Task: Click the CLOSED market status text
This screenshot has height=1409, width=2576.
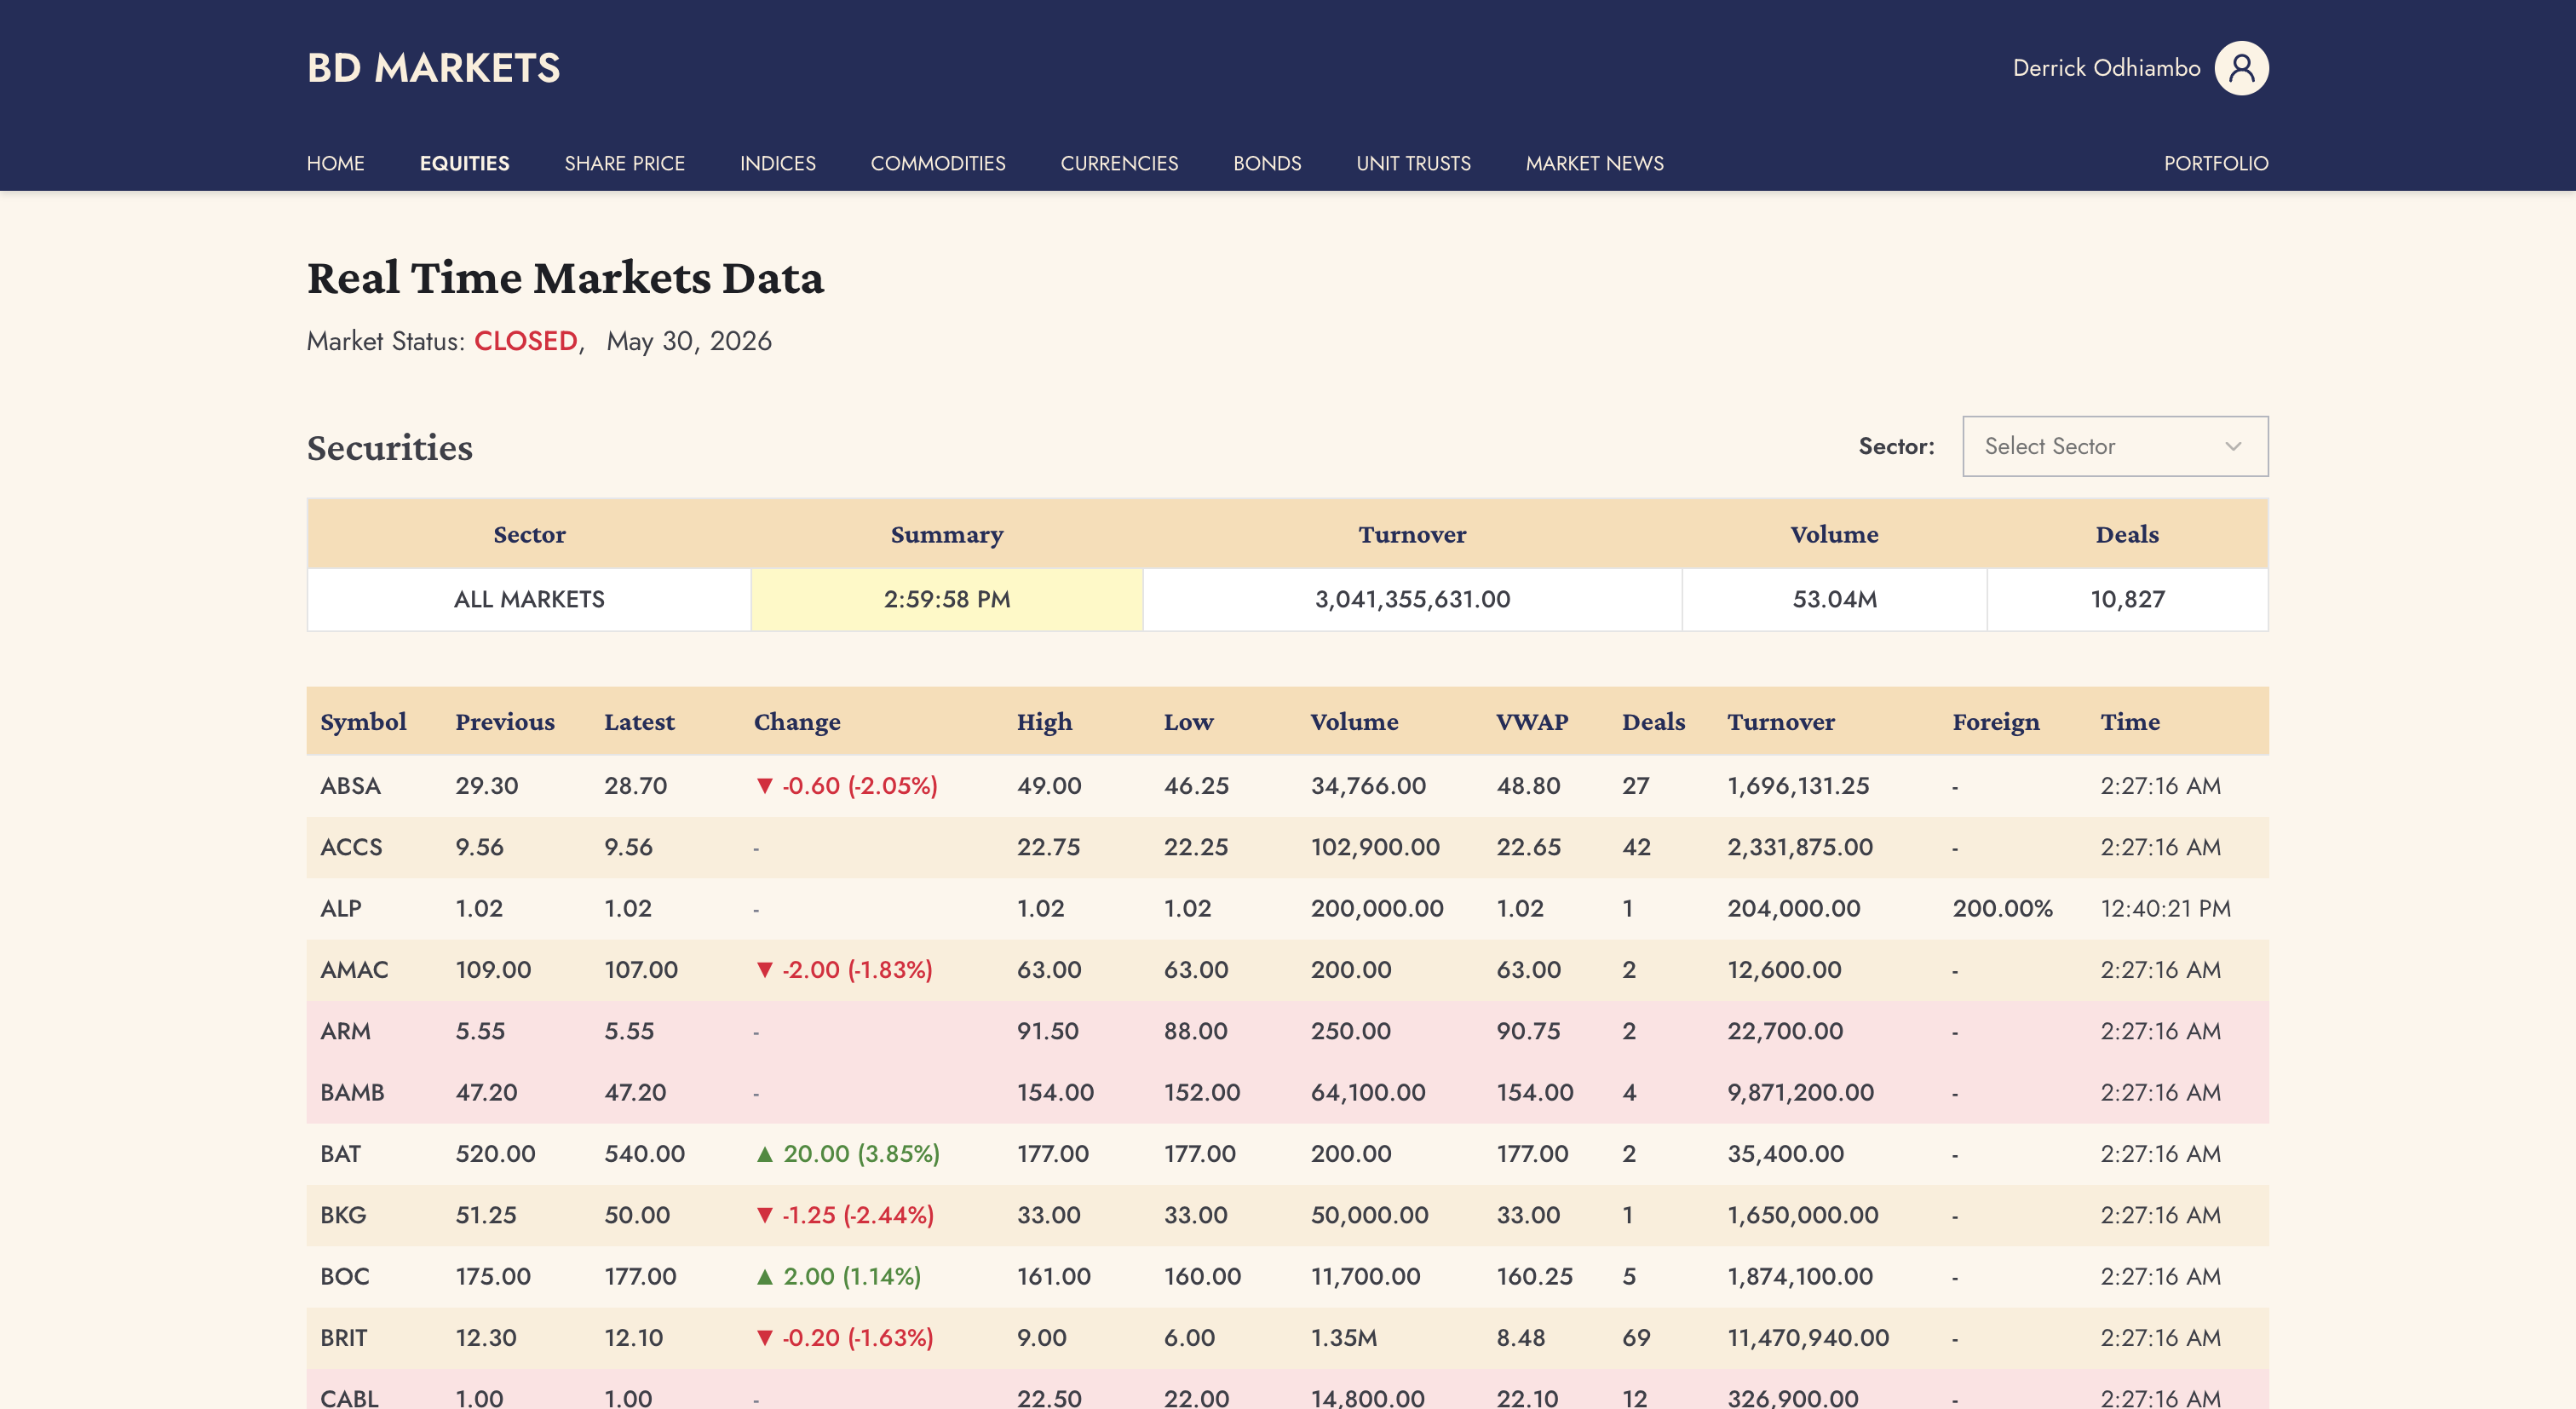Action: click(x=525, y=341)
